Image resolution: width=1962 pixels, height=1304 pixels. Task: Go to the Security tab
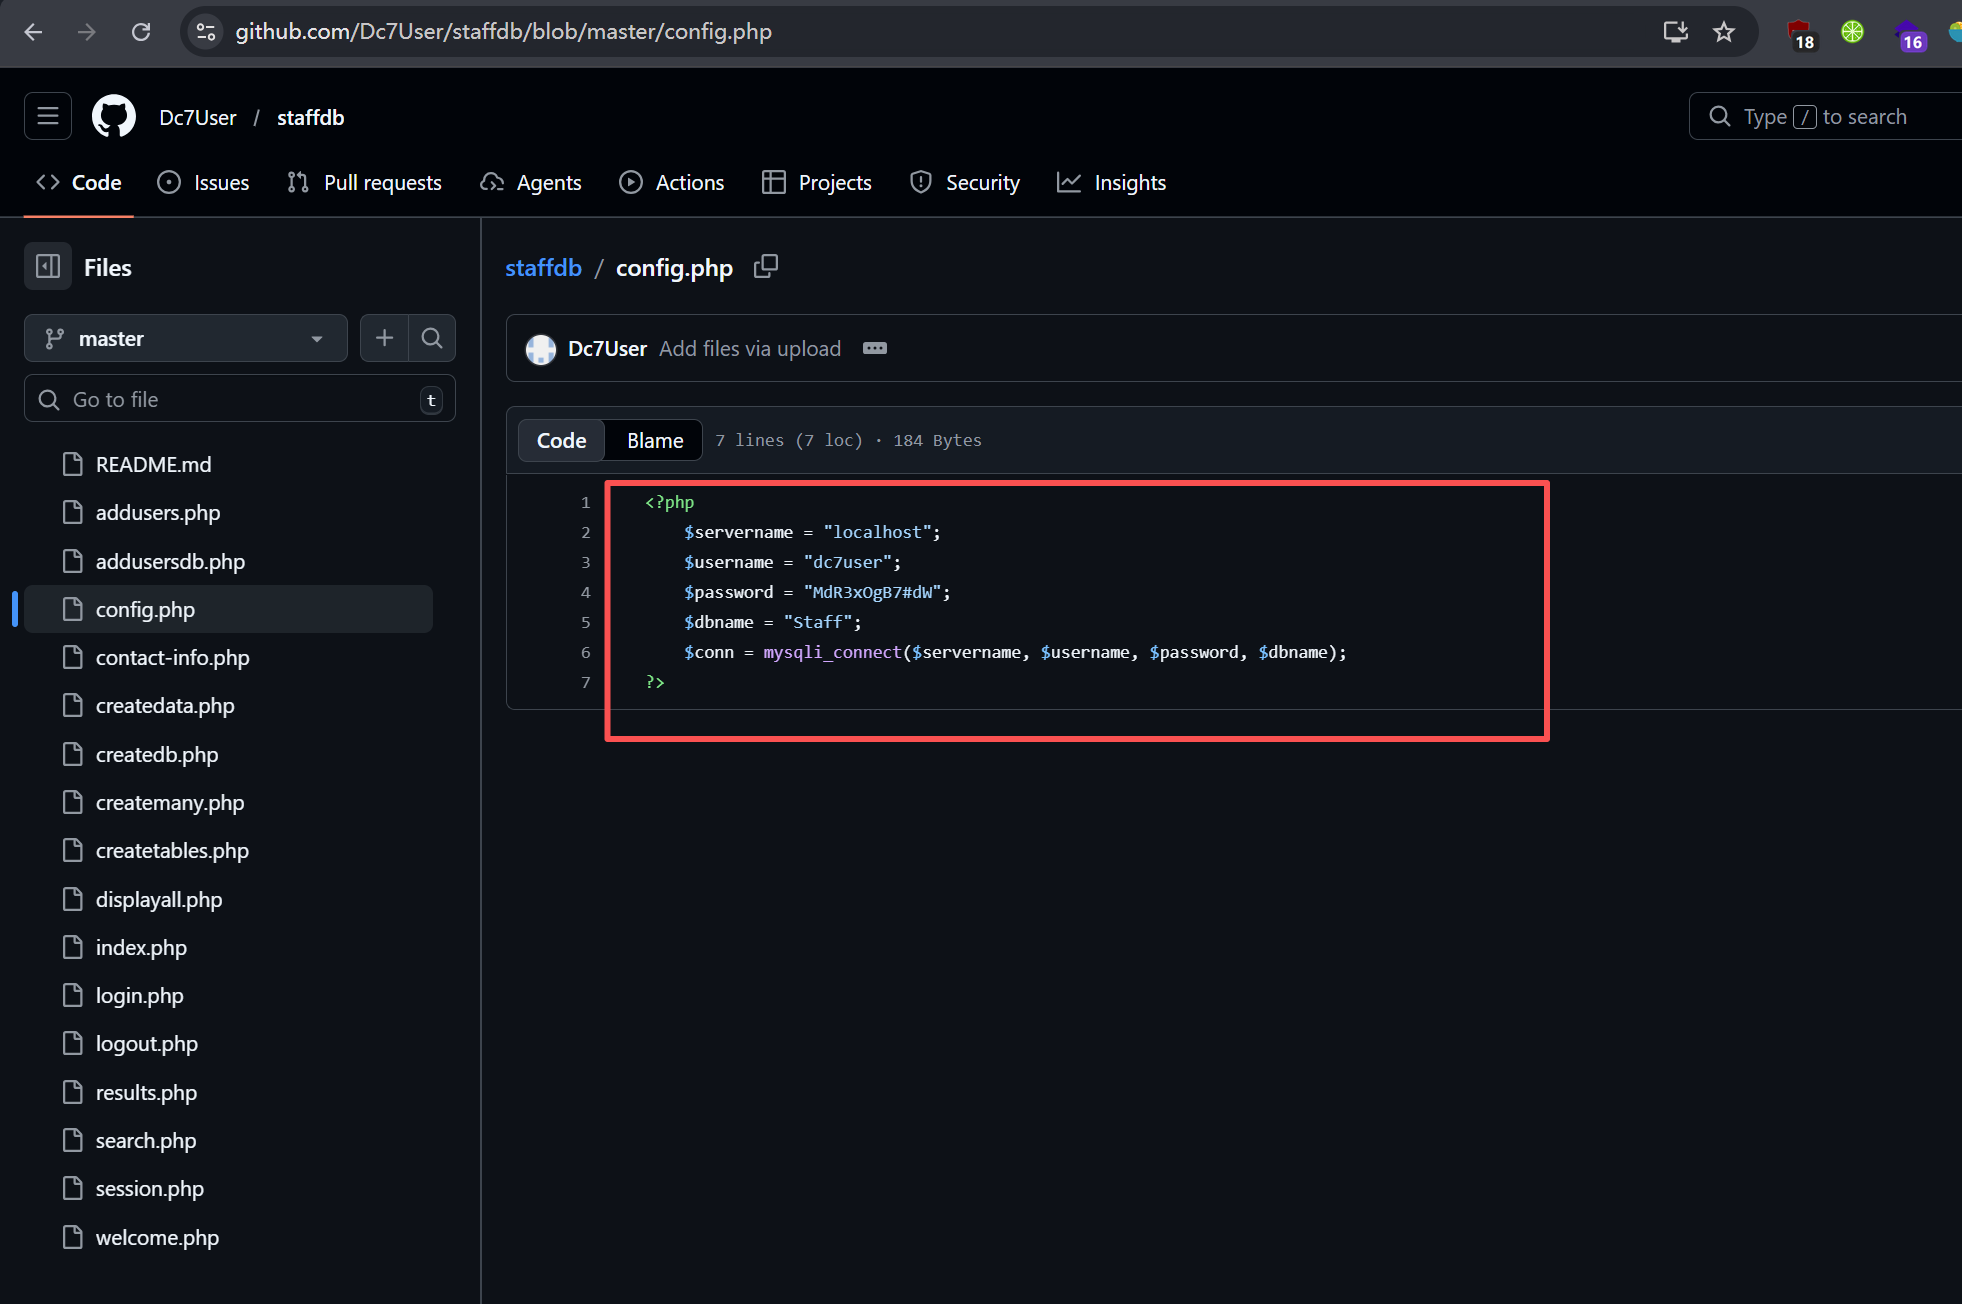965,182
